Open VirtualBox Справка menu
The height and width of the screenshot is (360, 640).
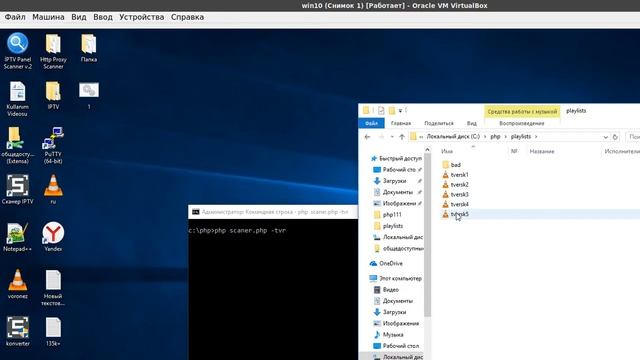[x=187, y=17]
